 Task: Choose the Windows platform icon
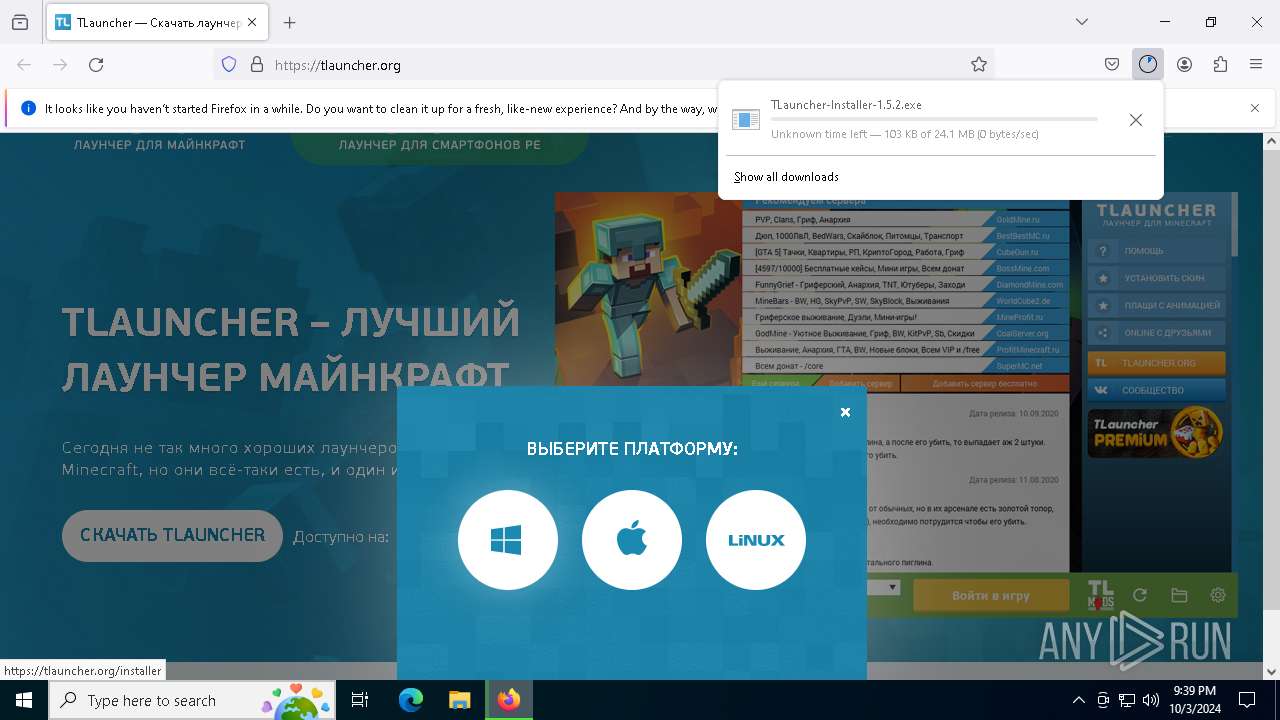[x=507, y=540]
